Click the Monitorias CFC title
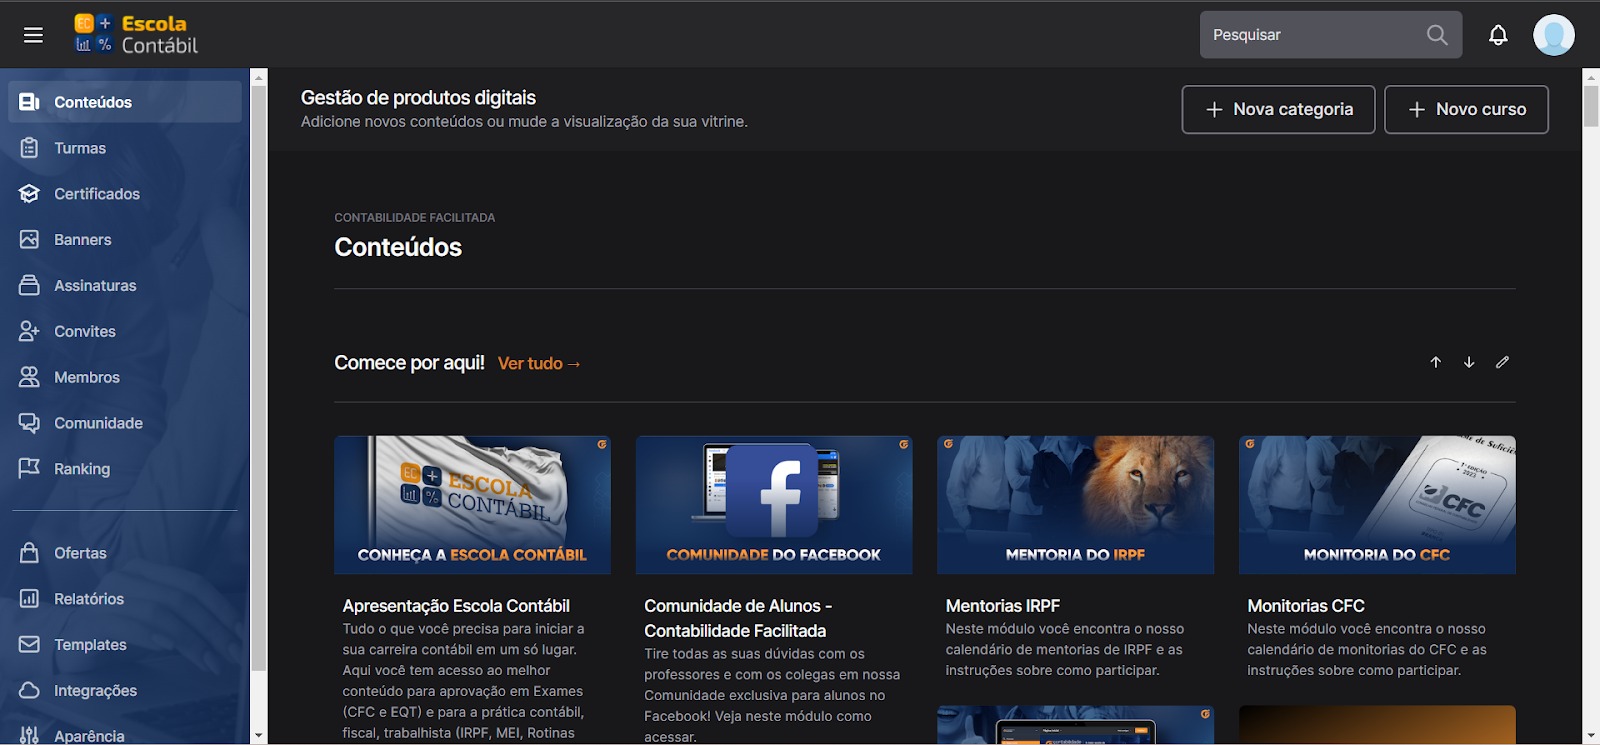Screen dimensions: 1600x745 pyautogui.click(x=1306, y=606)
